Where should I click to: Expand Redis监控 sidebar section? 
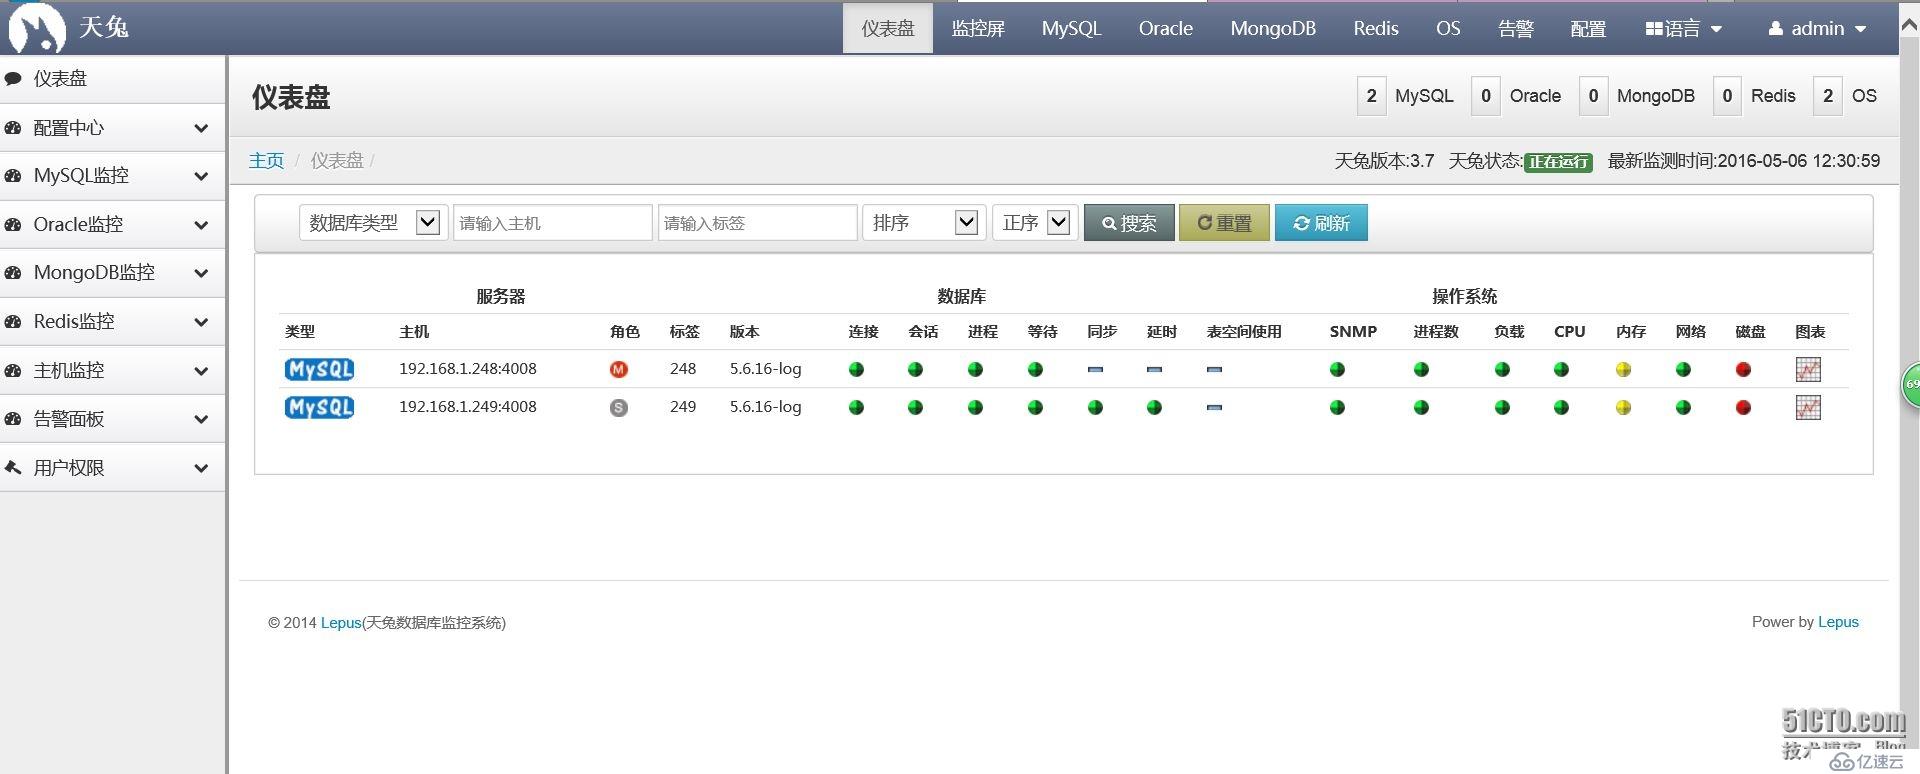coord(112,322)
